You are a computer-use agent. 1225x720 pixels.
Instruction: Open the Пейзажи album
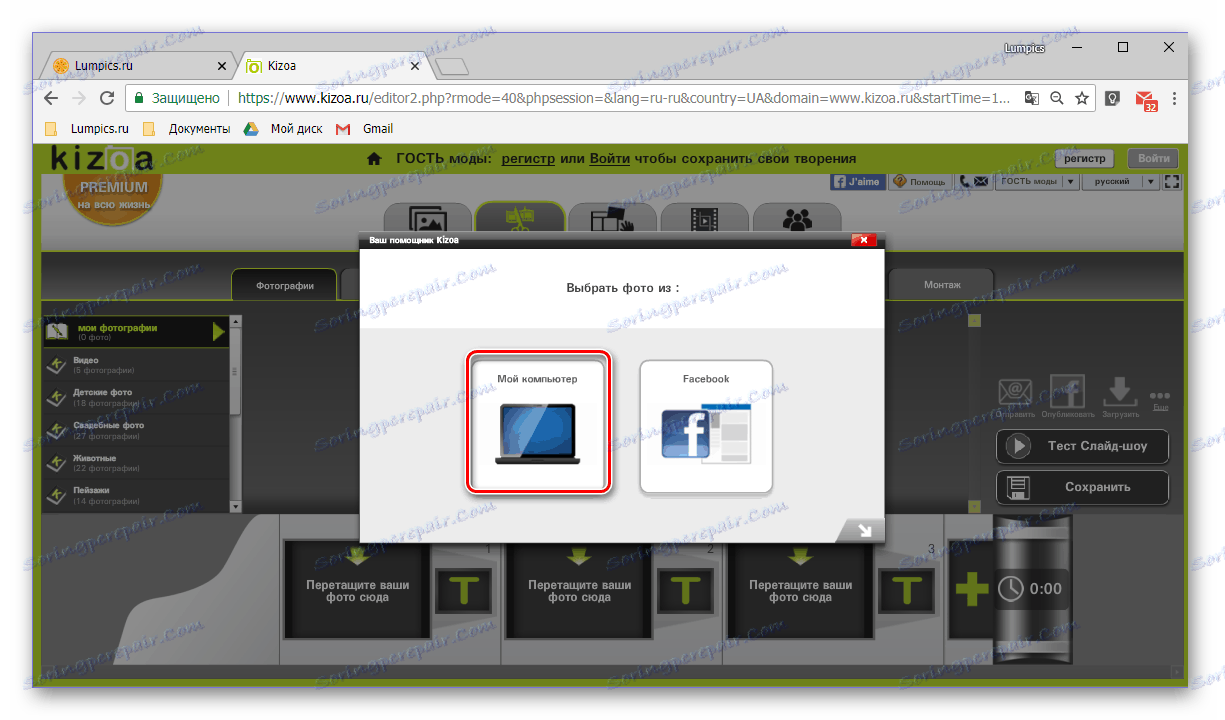[135, 494]
